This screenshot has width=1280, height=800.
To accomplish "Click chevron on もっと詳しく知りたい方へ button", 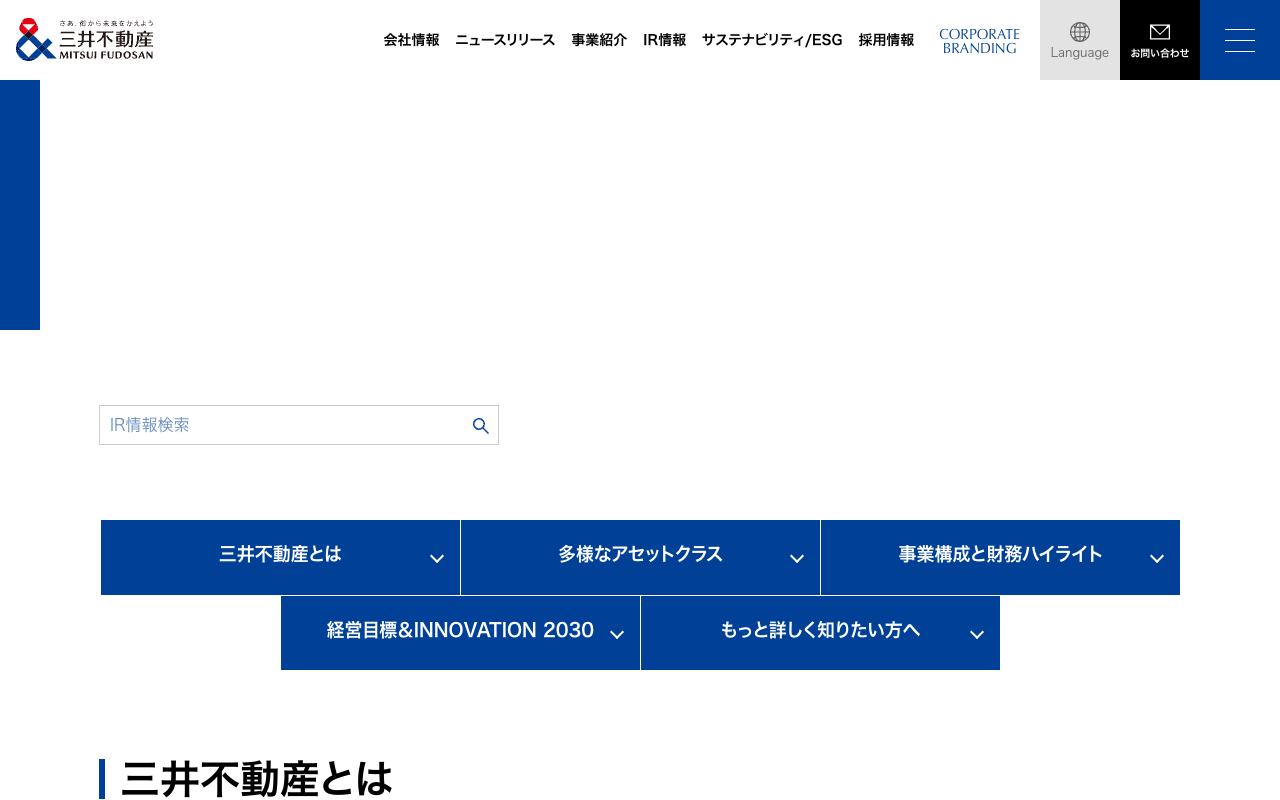I will tap(977, 635).
